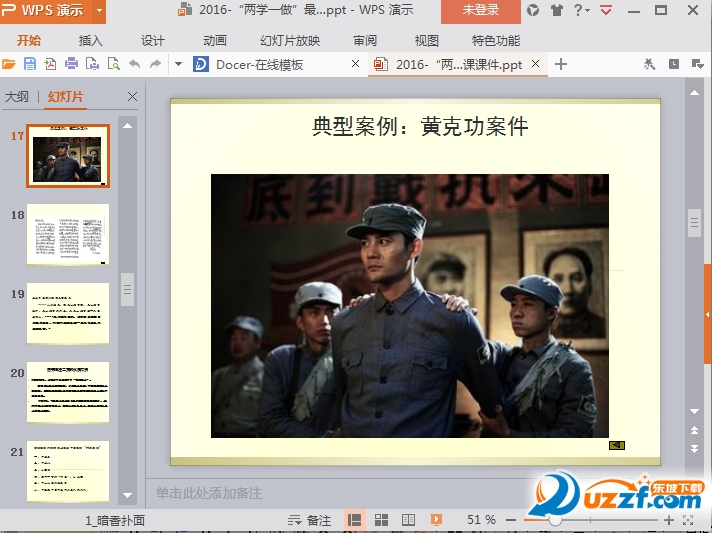Click the gesture icon on tab bar right
The image size is (712, 533).
click(x=650, y=64)
